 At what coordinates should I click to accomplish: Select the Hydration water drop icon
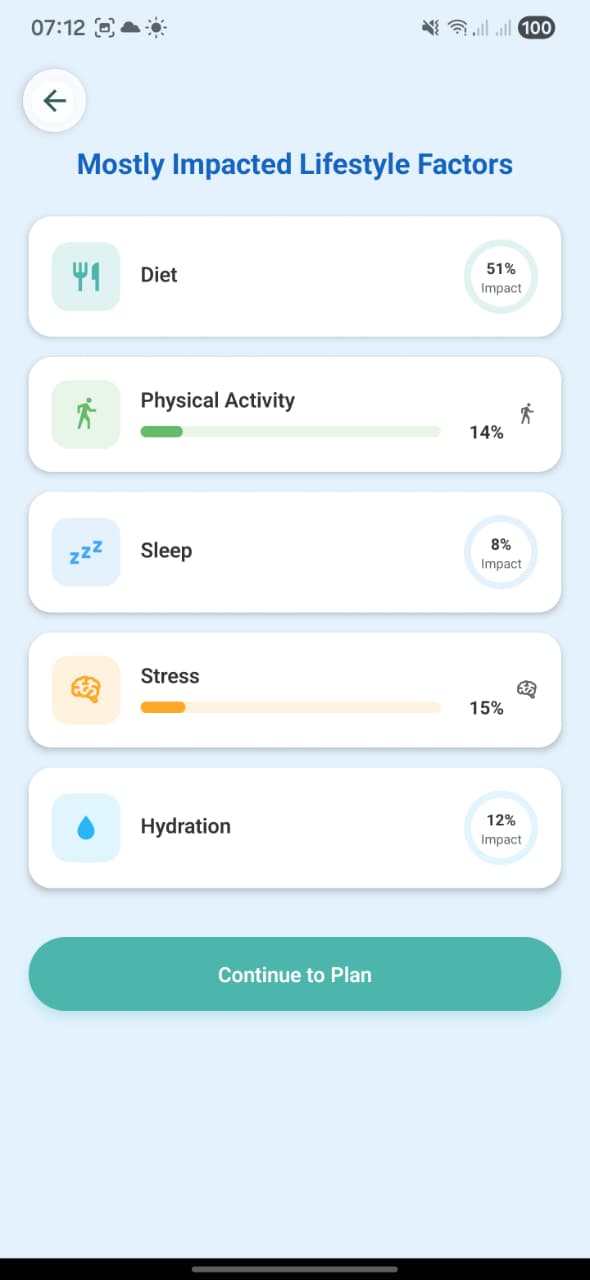click(x=85, y=827)
